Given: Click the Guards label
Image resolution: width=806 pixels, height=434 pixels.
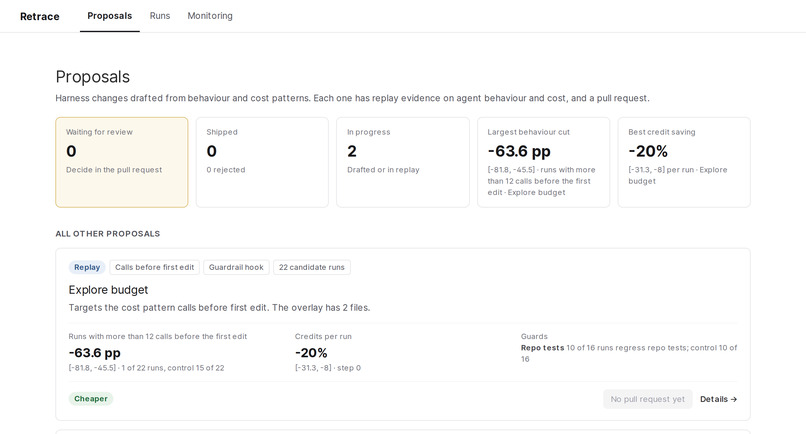Looking at the screenshot, I should (x=534, y=336).
